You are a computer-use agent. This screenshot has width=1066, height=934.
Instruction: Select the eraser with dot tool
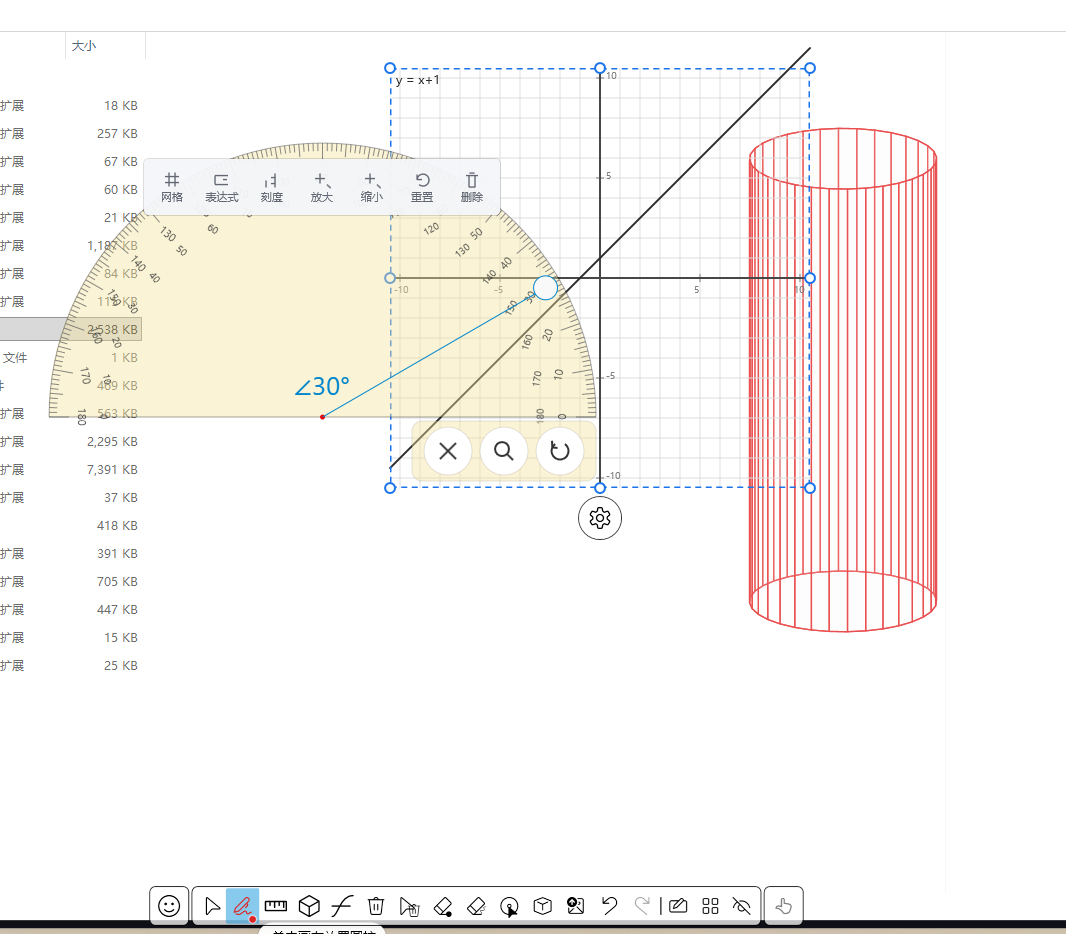coord(443,906)
